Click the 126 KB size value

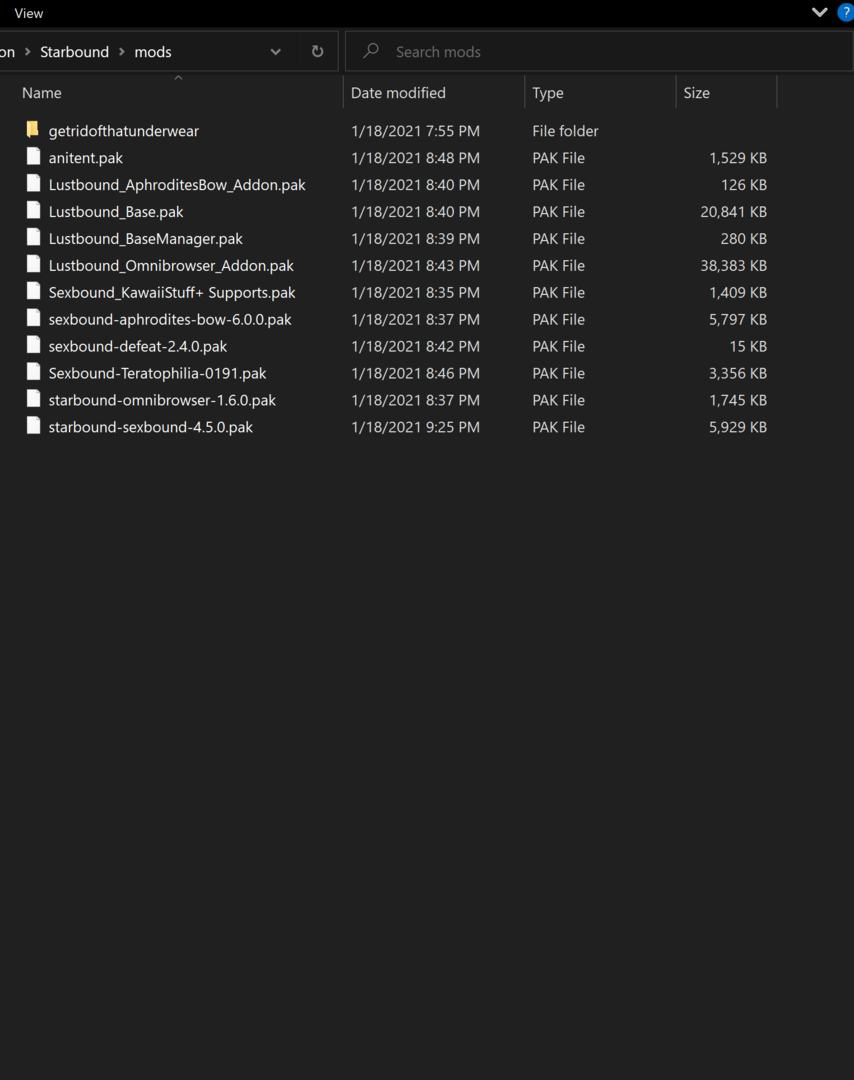point(744,185)
